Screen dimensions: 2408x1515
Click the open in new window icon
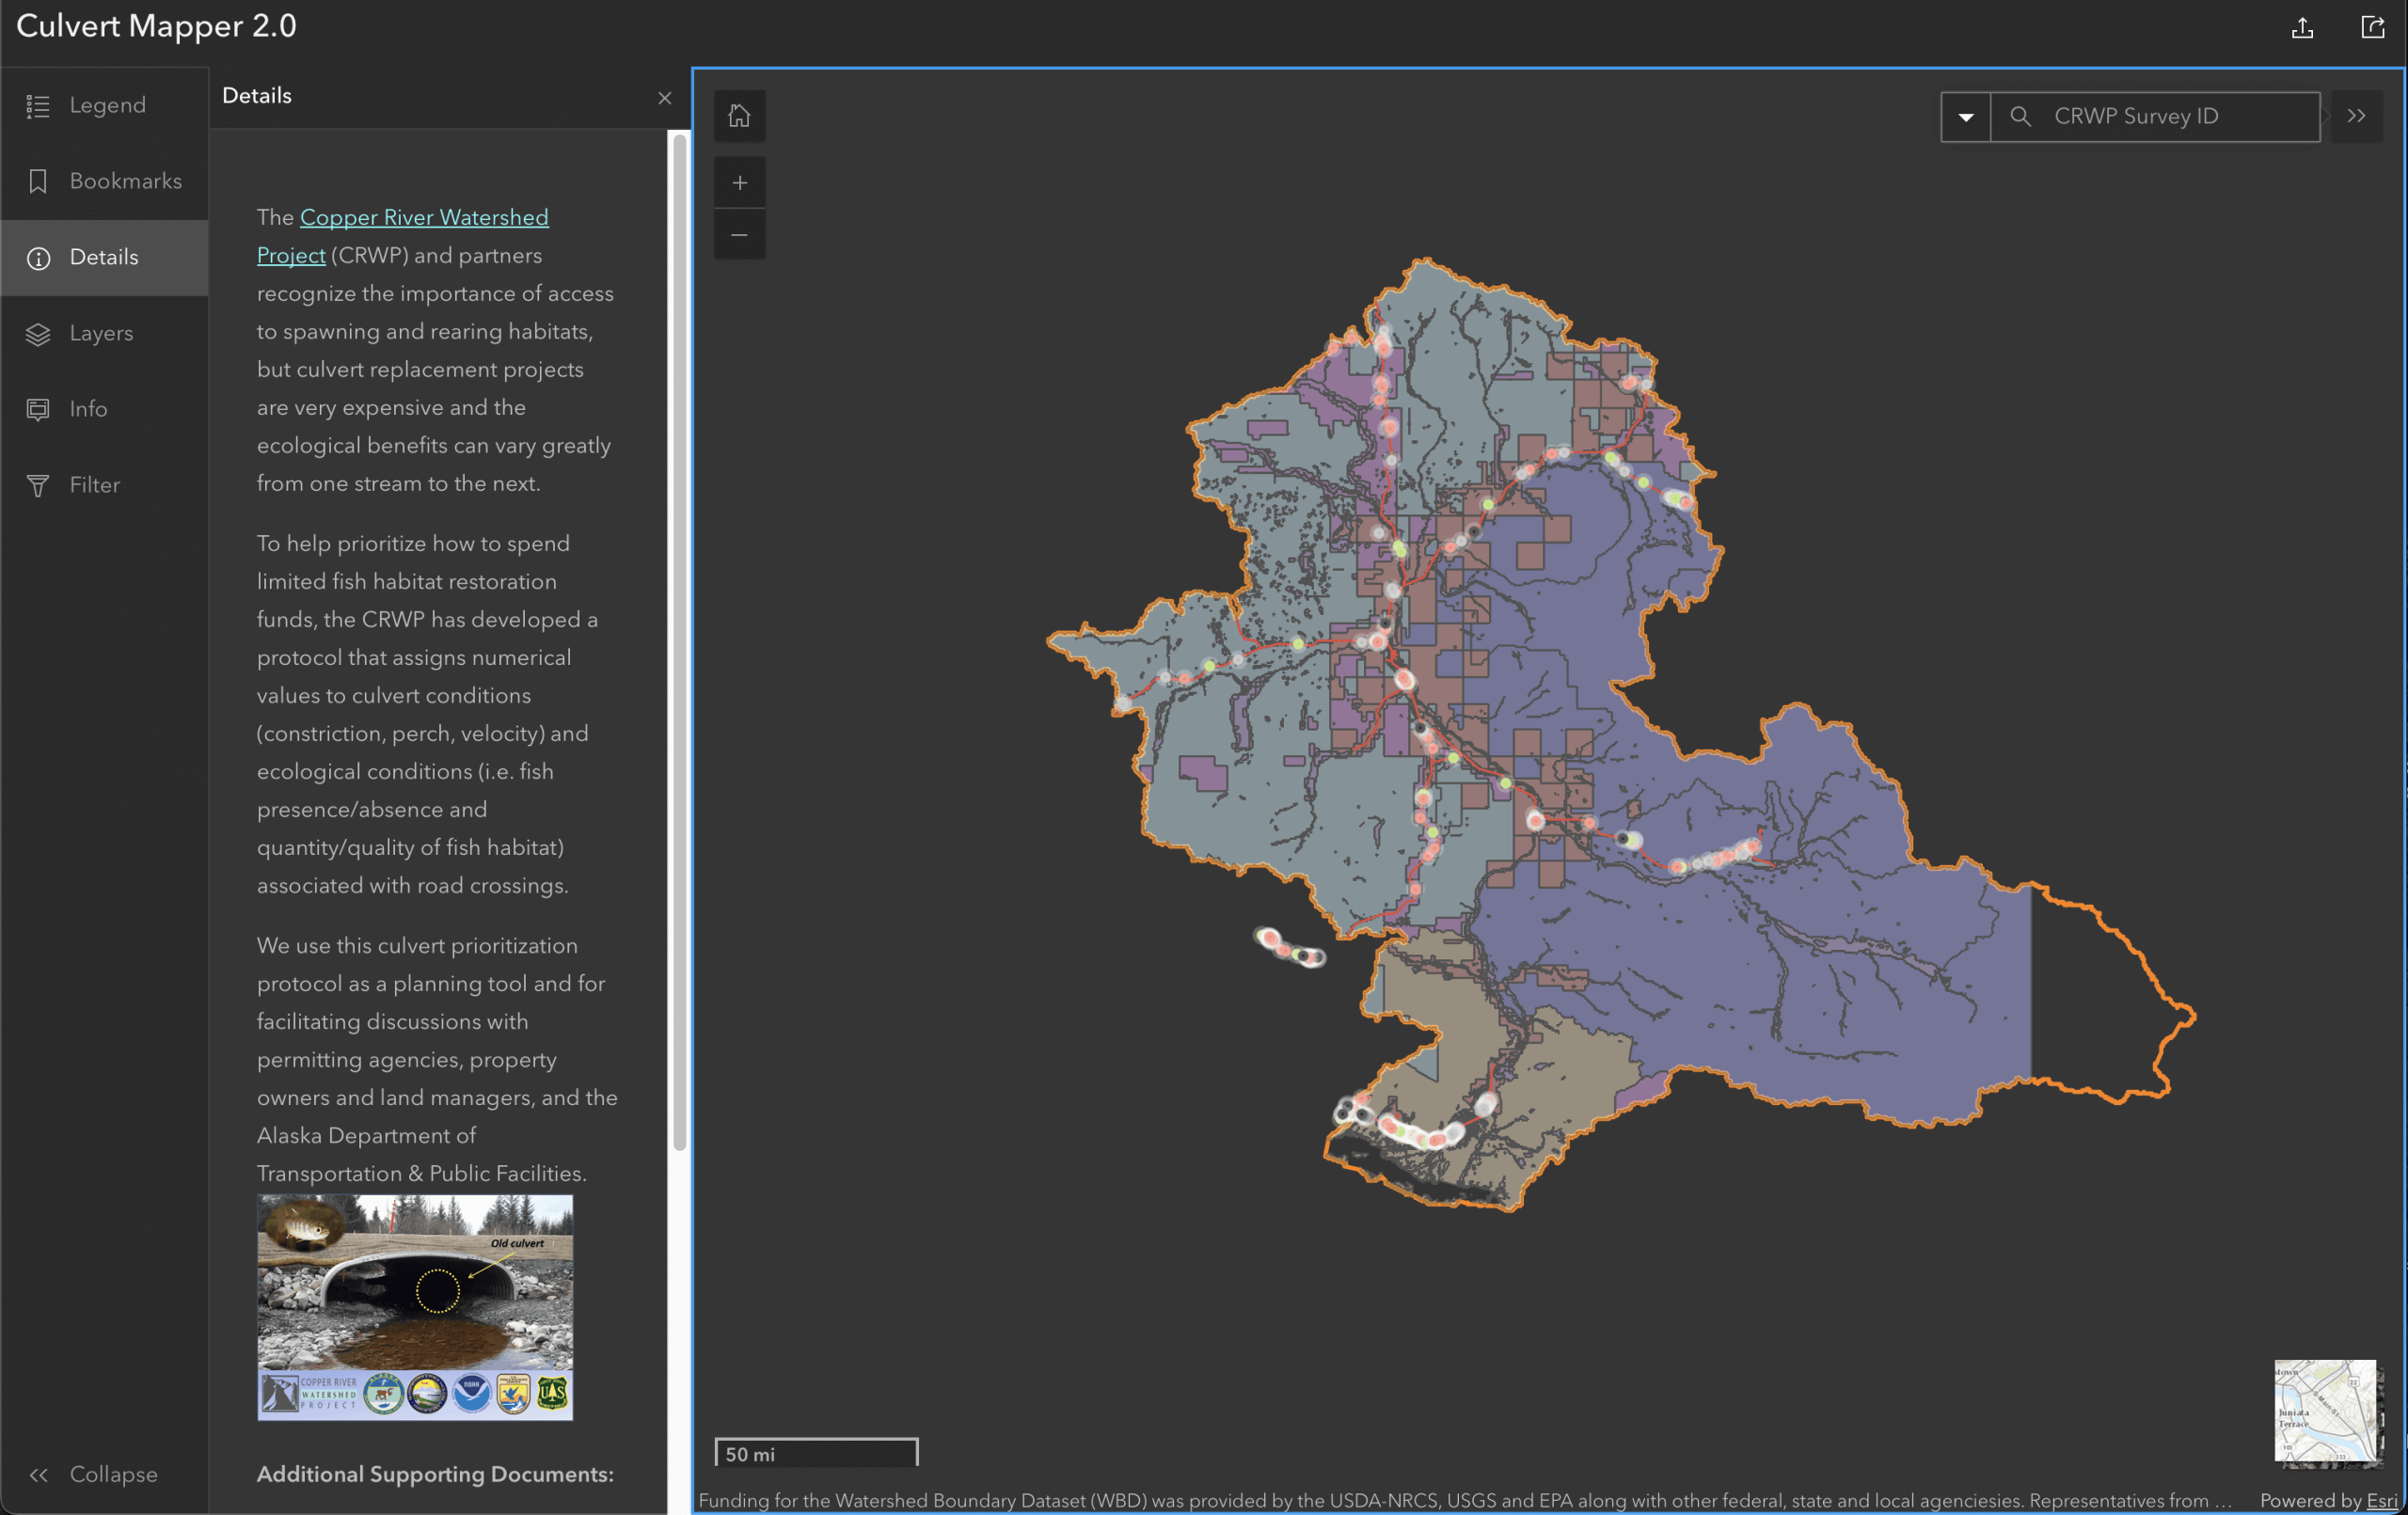(2372, 28)
